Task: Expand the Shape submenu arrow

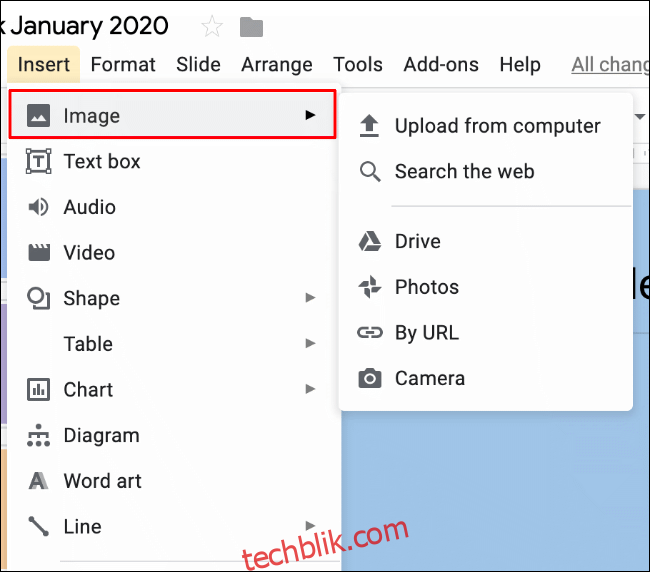Action: pyautogui.click(x=310, y=298)
